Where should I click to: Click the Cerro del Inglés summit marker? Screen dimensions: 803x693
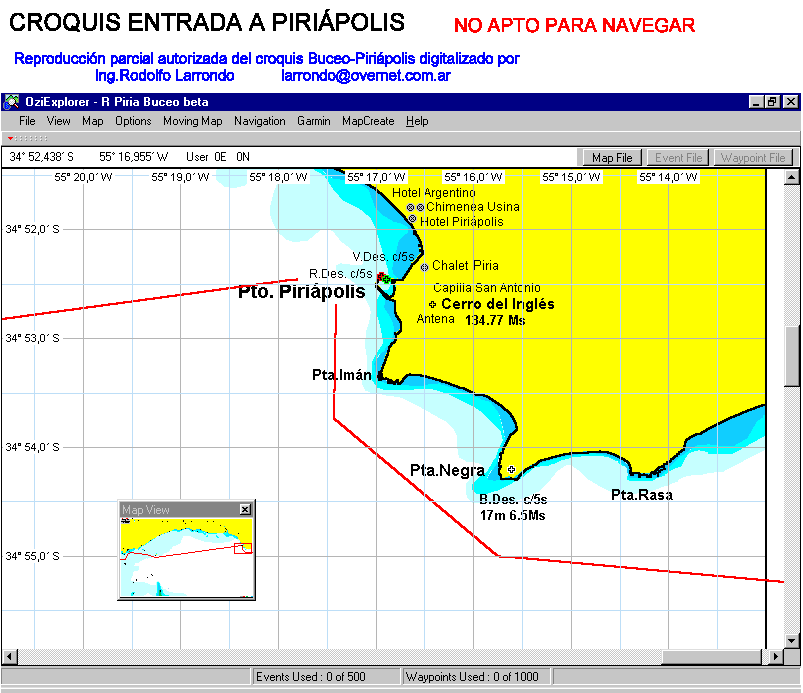click(432, 304)
